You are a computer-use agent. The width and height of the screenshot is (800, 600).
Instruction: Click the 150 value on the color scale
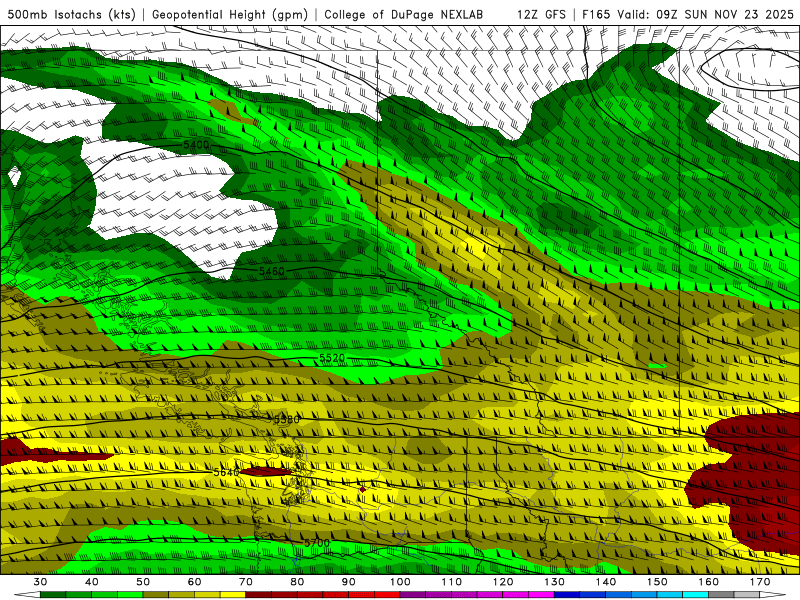(658, 582)
